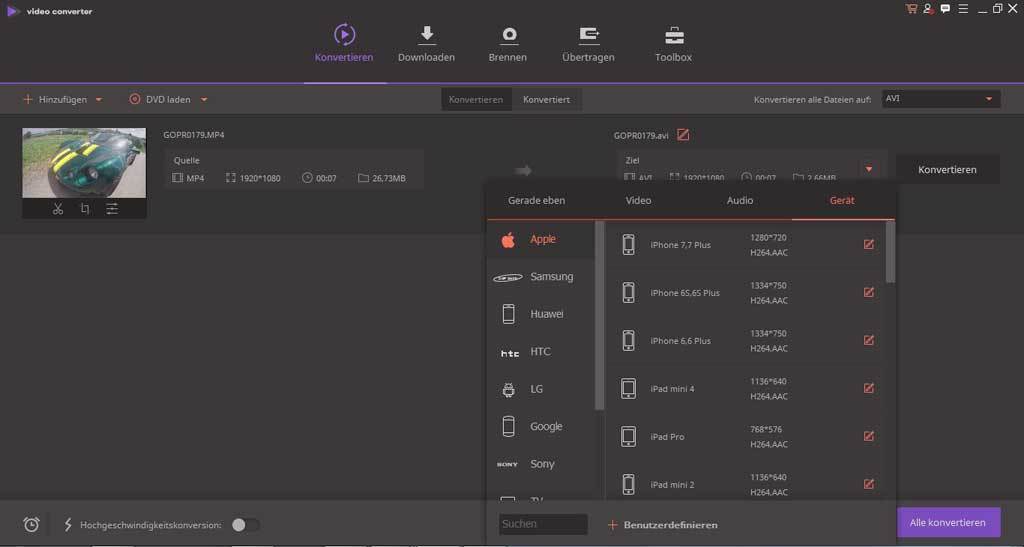Click the GOPR0179 video thumbnail

click(84, 163)
